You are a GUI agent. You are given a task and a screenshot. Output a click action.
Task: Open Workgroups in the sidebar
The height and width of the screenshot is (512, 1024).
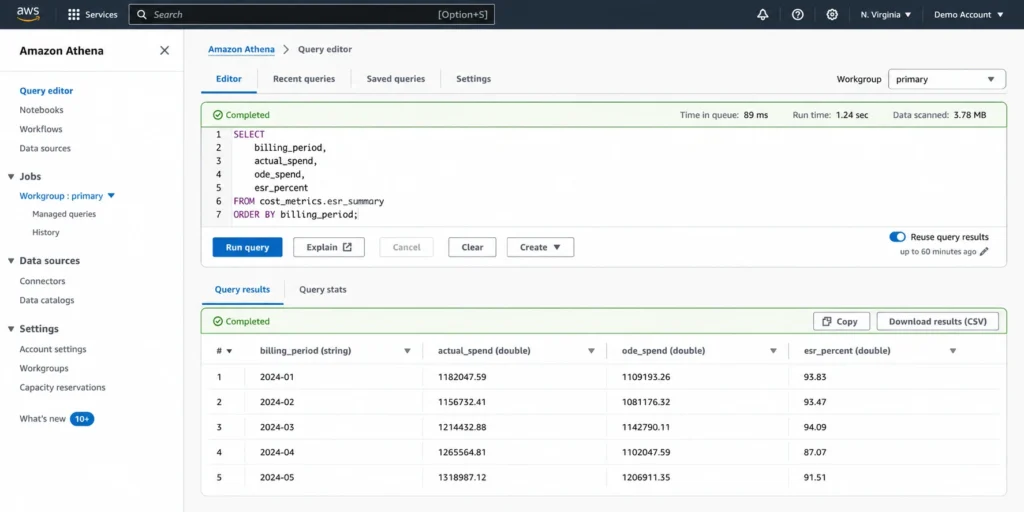(44, 368)
